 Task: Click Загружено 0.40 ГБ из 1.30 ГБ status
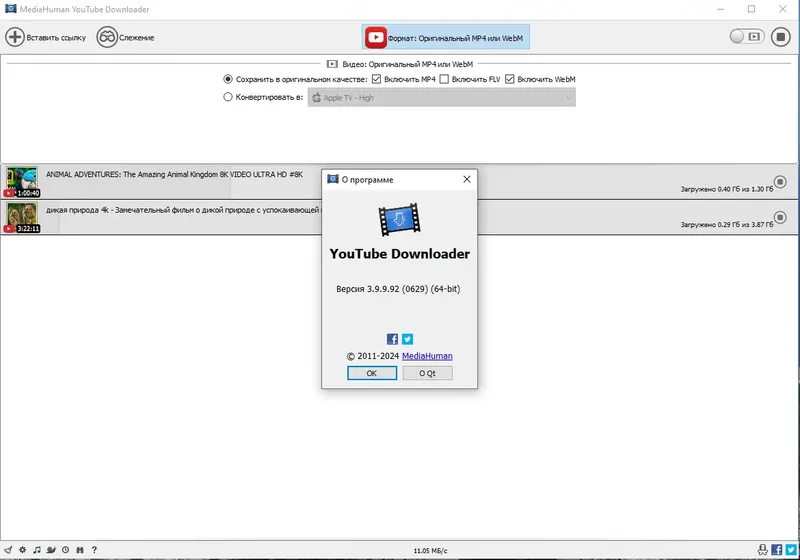[727, 189]
